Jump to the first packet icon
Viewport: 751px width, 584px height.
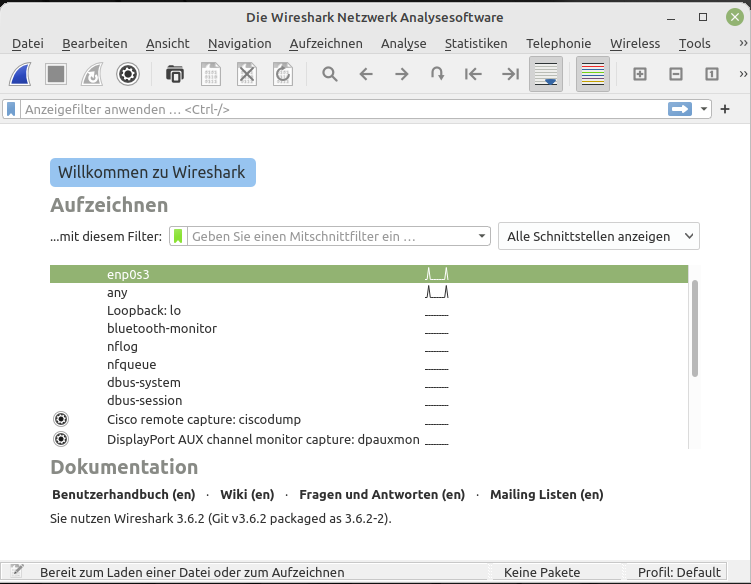coord(473,74)
